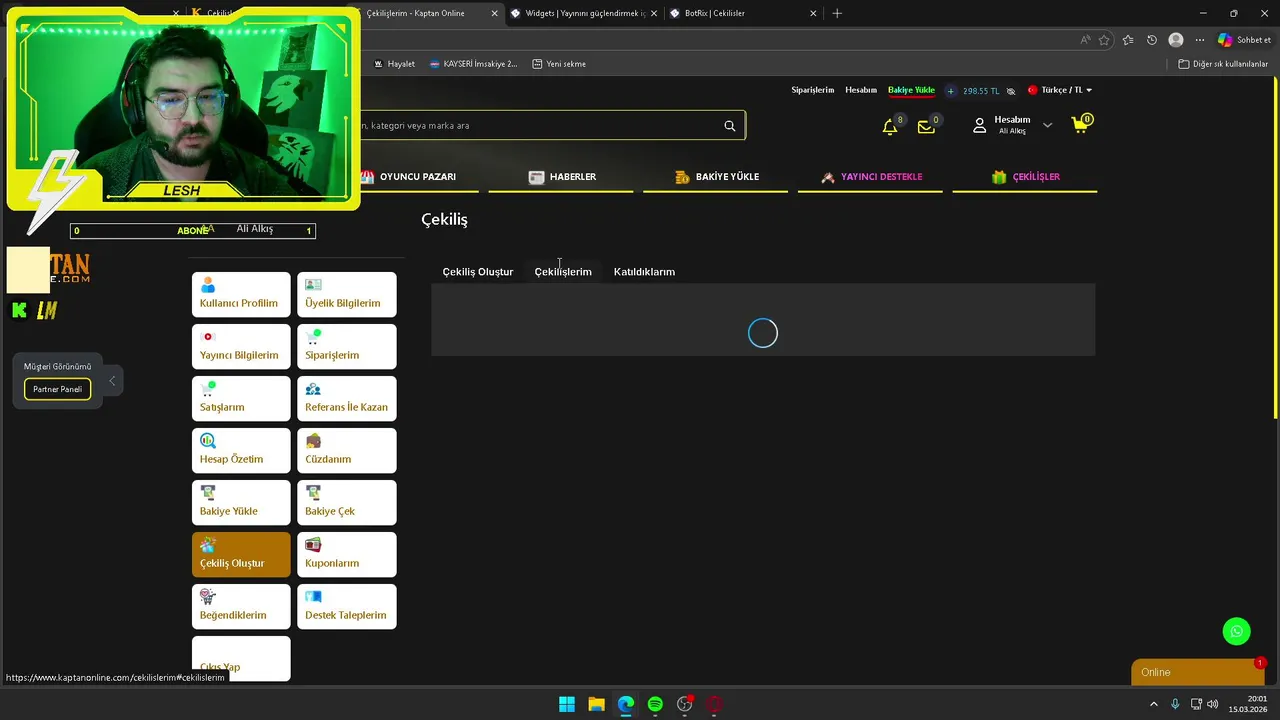
Task: Click the green WhatsApp chat bubble
Action: (x=1237, y=631)
